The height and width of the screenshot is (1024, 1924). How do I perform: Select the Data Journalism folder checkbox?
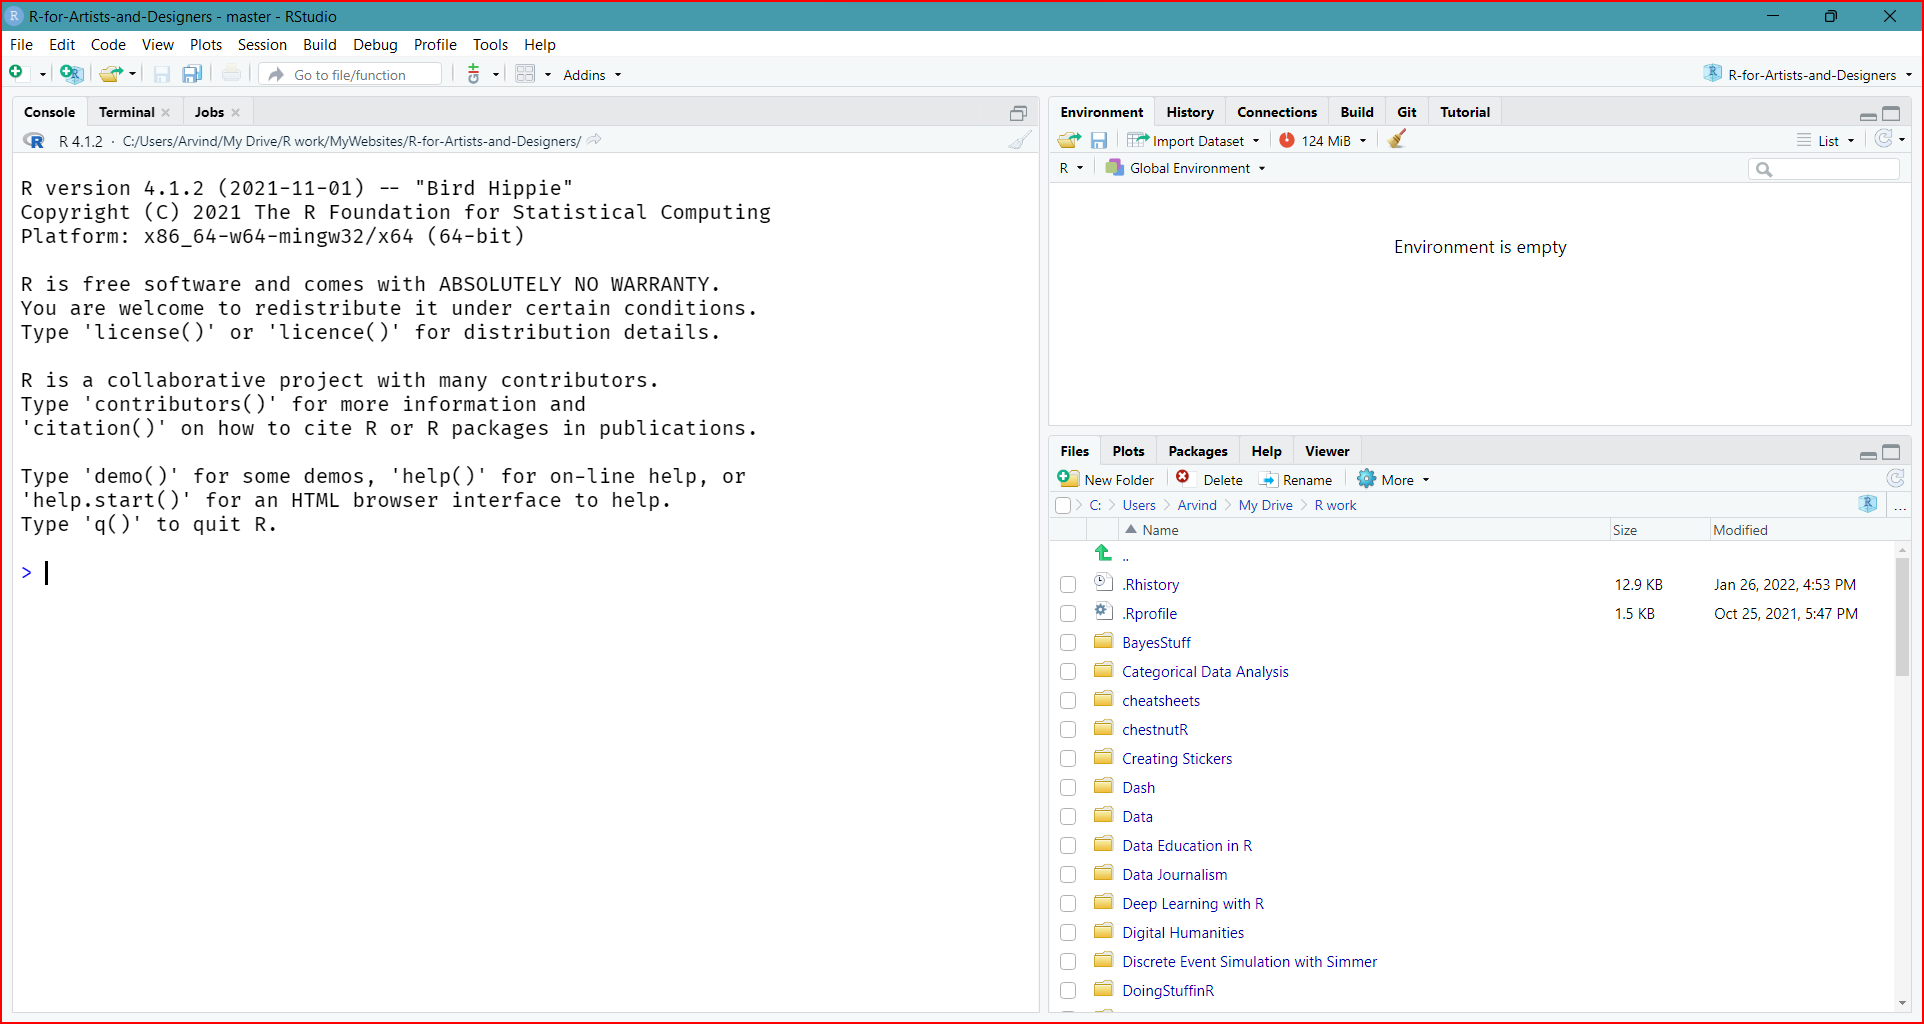coord(1068,875)
